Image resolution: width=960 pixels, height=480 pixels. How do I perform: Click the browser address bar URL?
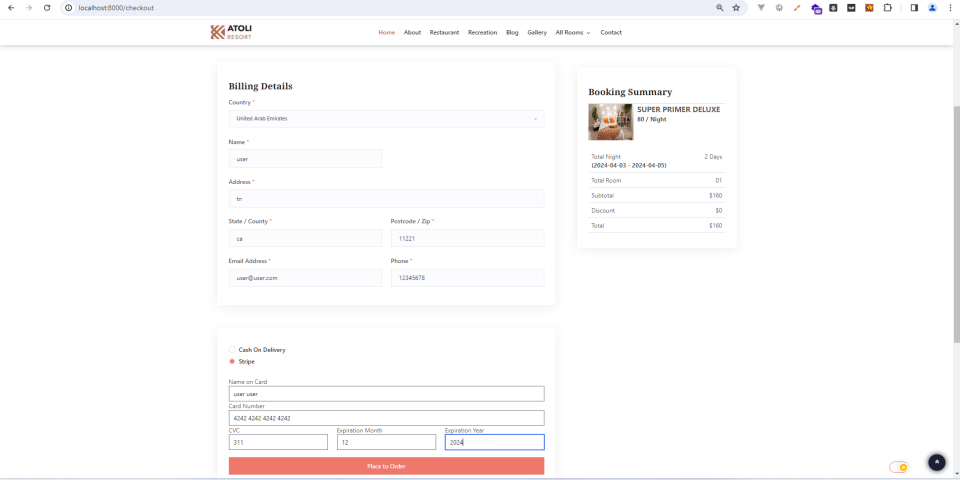116,8
